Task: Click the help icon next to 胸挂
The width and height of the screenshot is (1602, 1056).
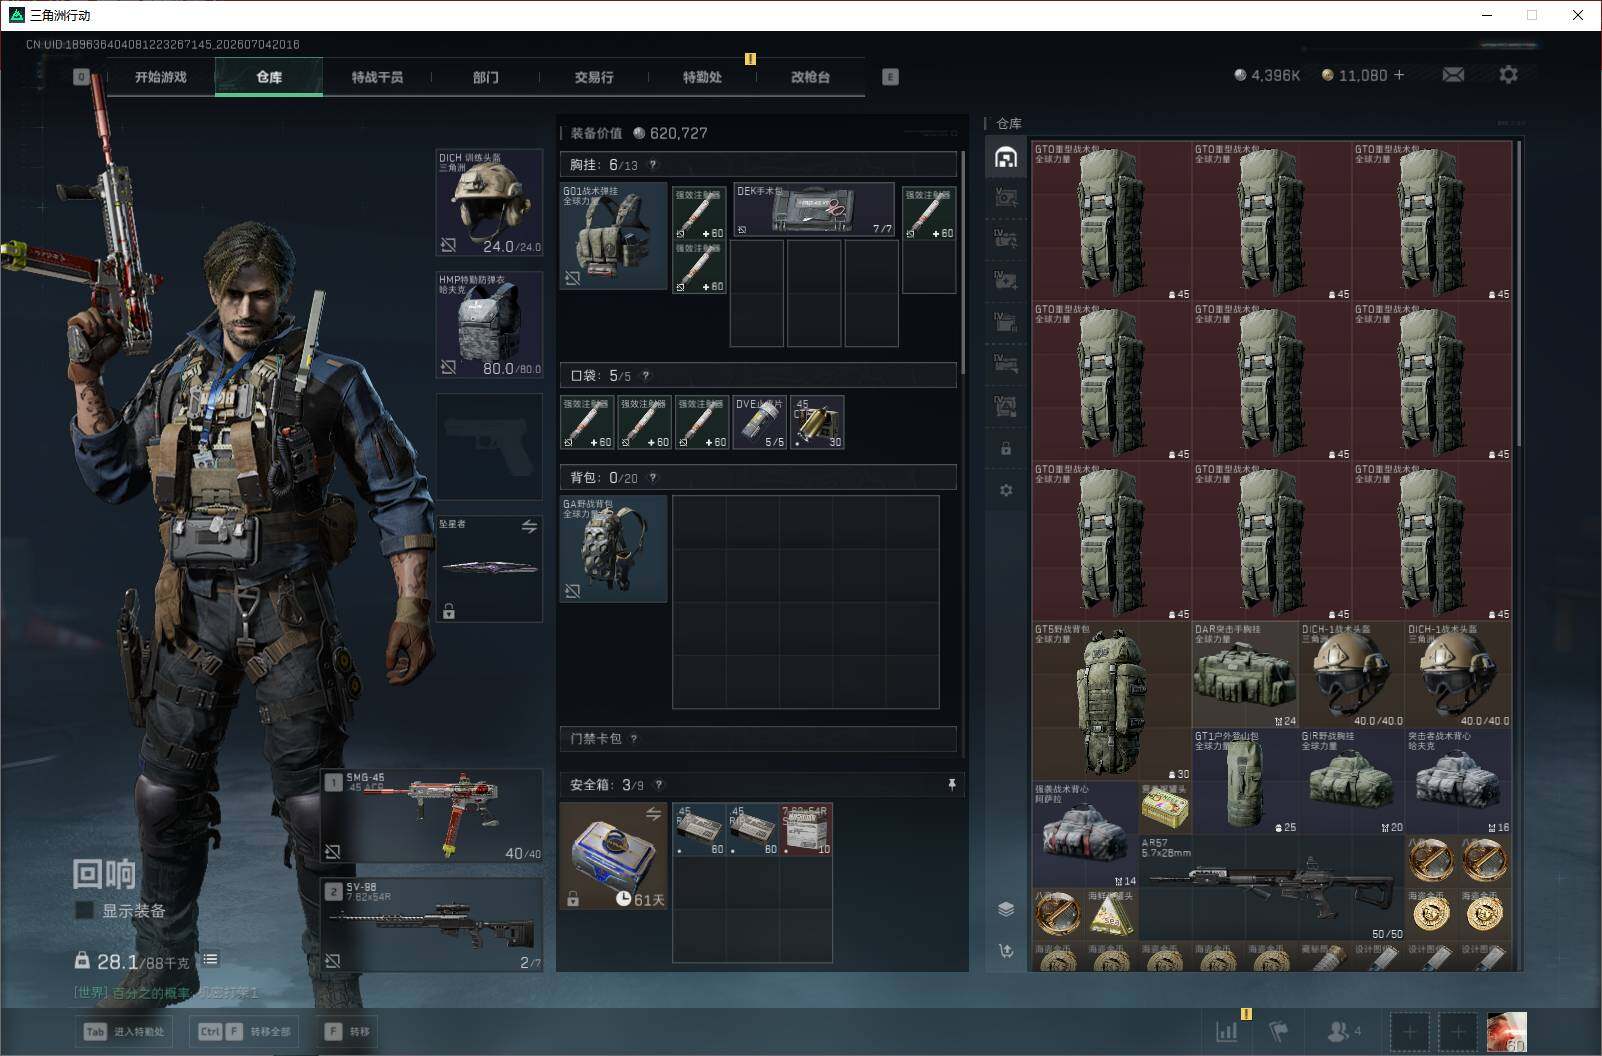Action: point(653,165)
